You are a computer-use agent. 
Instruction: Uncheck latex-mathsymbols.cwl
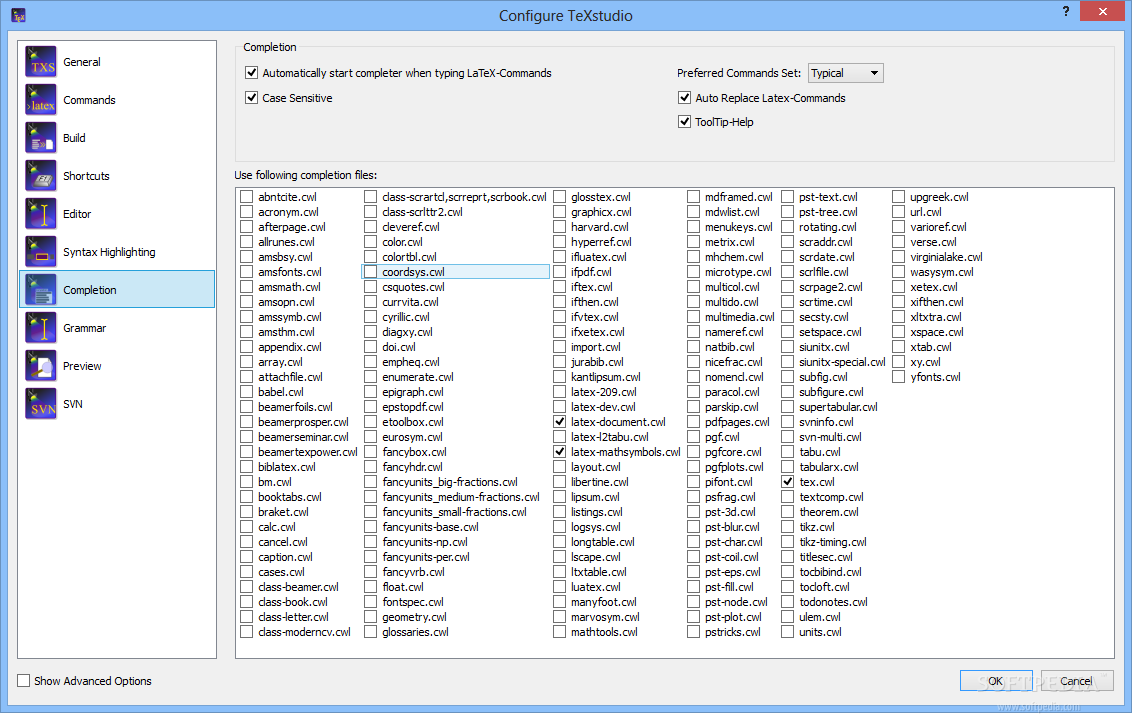pos(560,452)
